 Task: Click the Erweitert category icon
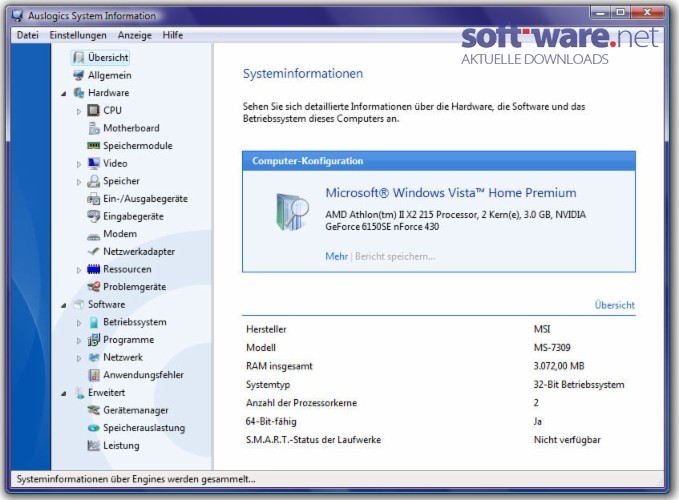(x=79, y=393)
